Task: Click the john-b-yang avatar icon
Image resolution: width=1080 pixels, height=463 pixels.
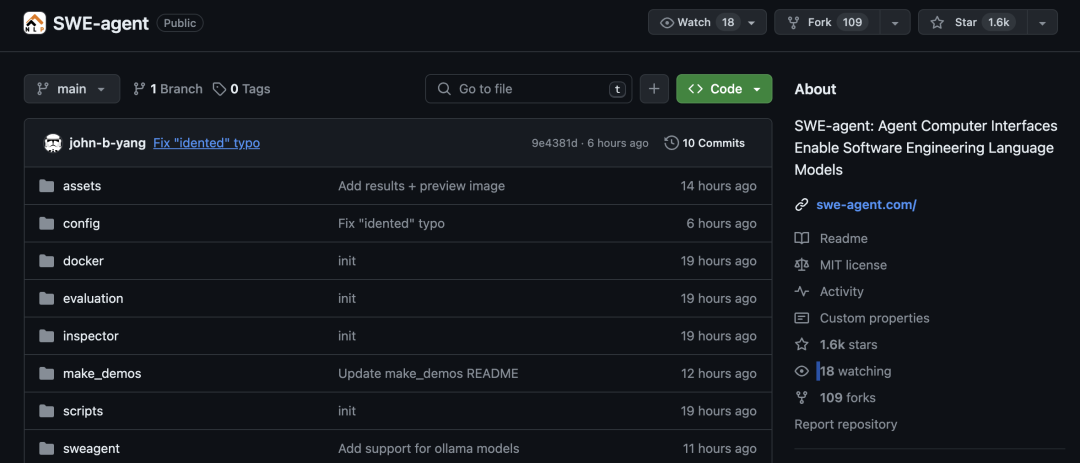Action: coord(53,143)
